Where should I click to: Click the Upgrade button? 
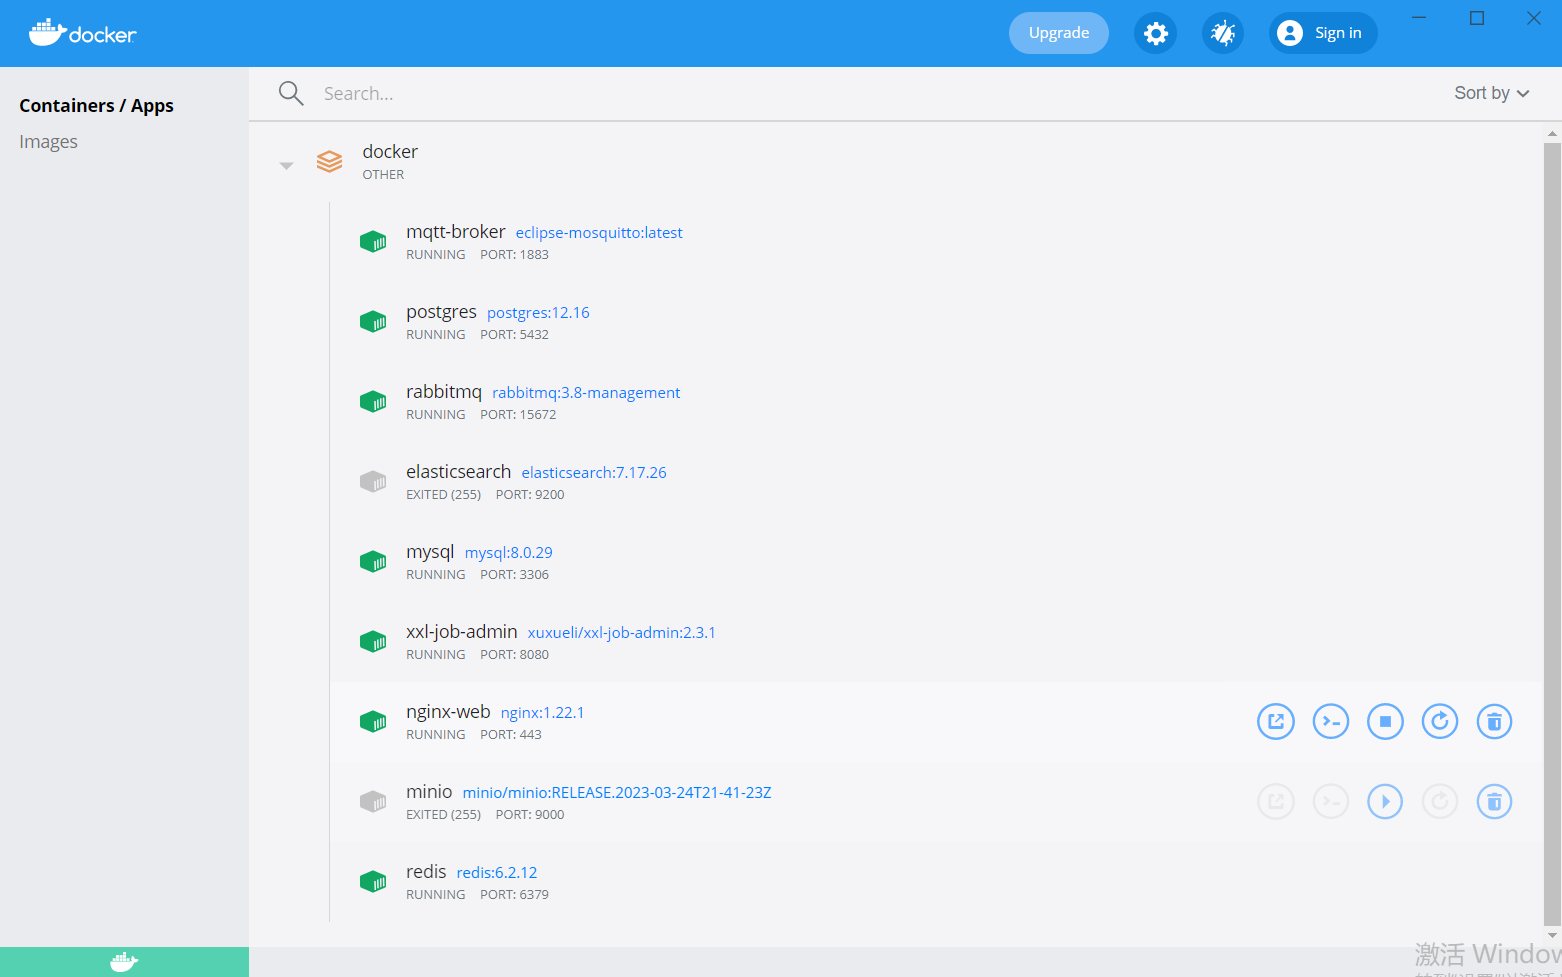point(1059,33)
